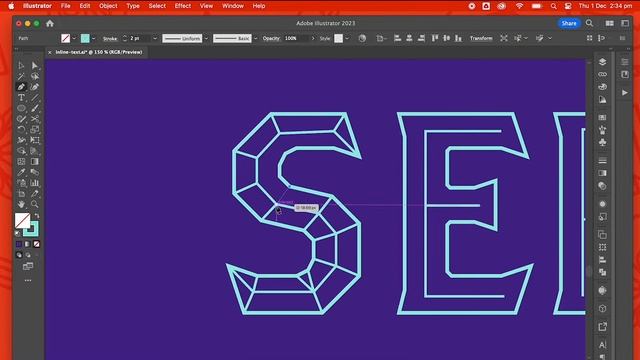Viewport: 640px width, 360px height.
Task: Select the Direct Selection tool
Action: click(35, 65)
